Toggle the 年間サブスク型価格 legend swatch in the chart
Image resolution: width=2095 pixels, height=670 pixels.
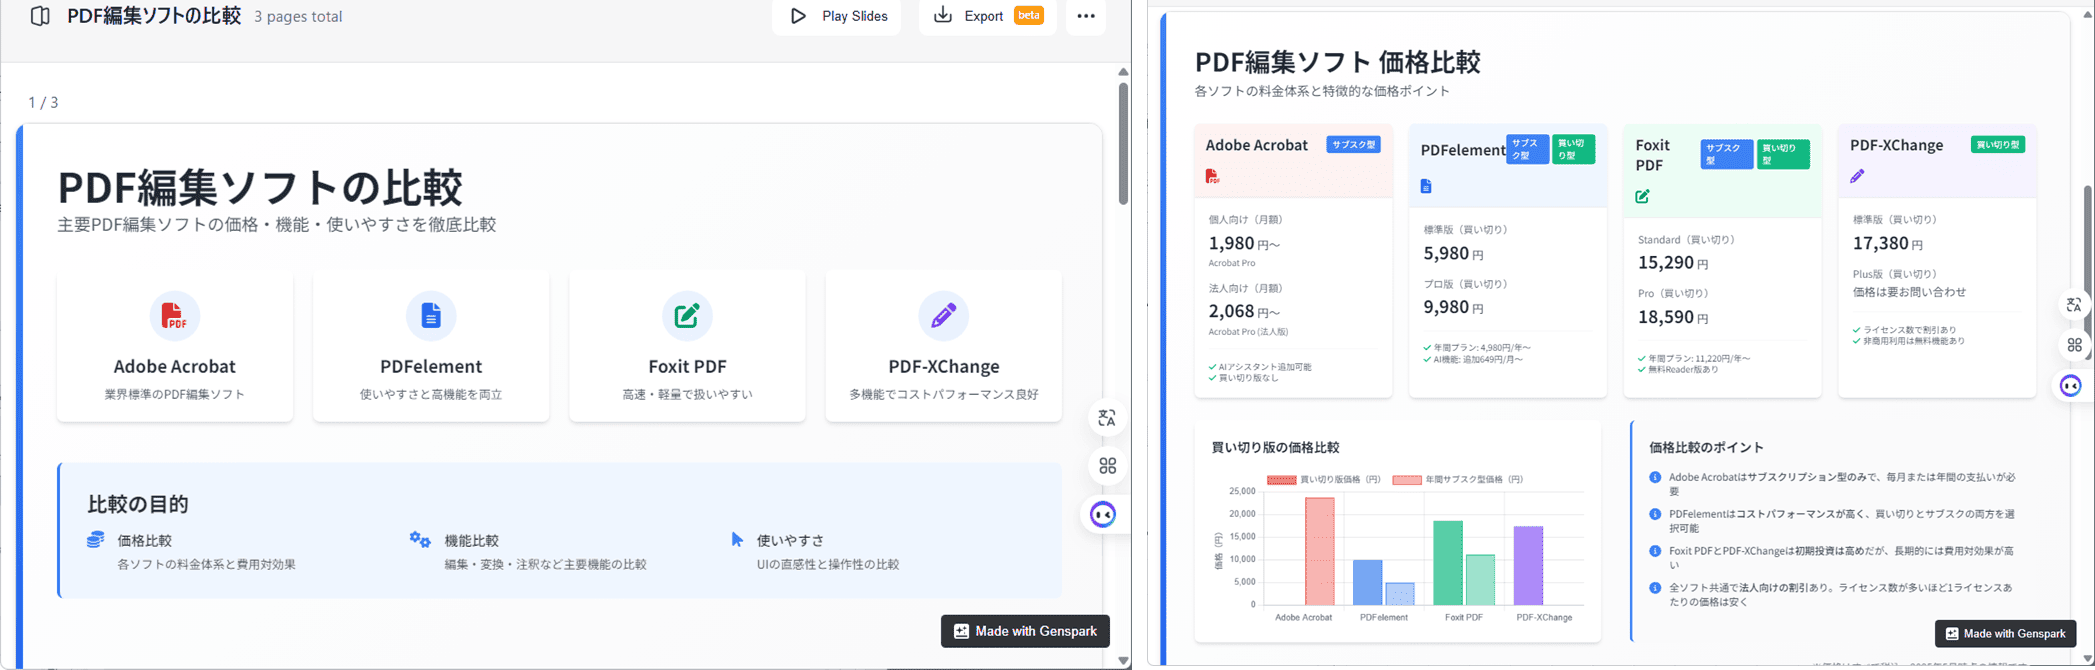click(1407, 480)
